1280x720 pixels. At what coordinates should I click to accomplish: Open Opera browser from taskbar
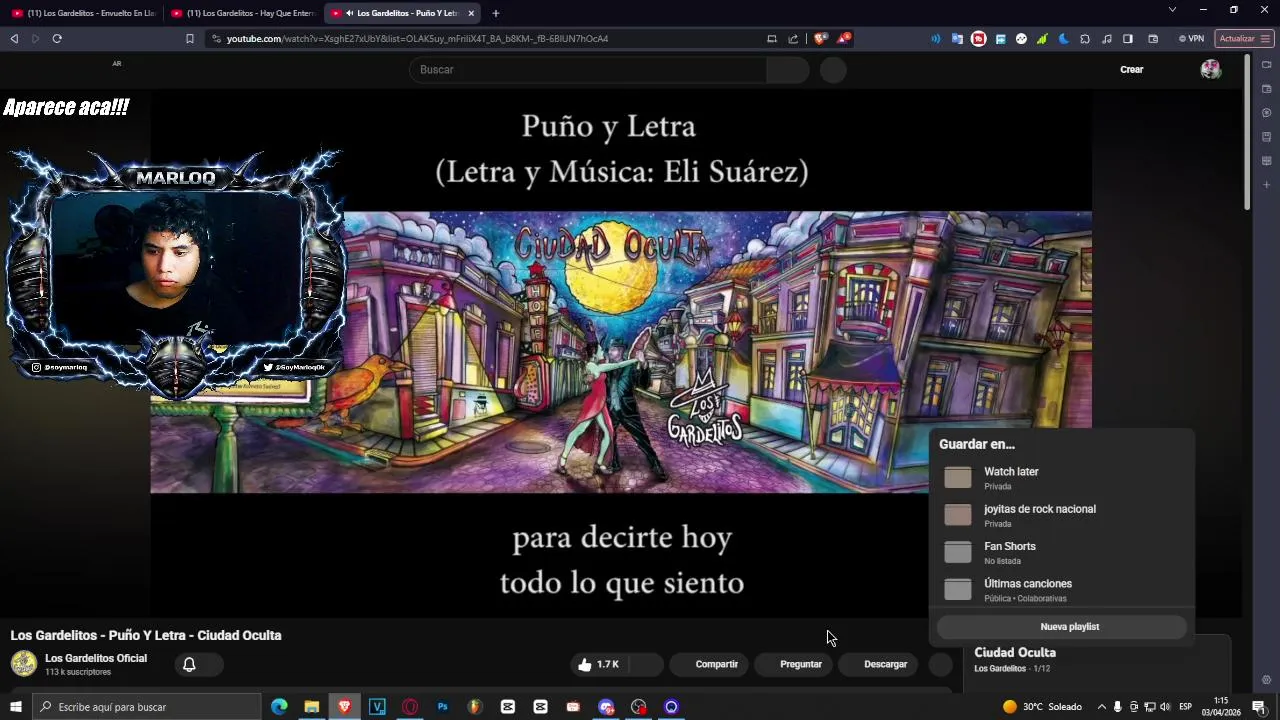point(410,707)
